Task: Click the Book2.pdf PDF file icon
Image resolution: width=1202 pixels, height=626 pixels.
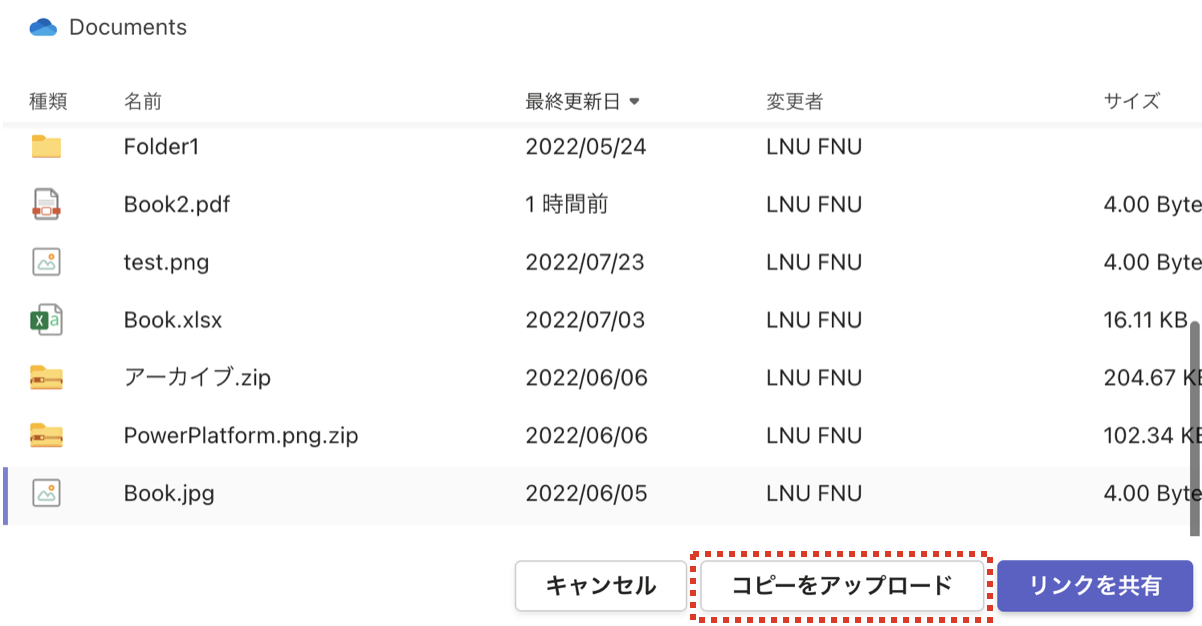Action: click(46, 204)
